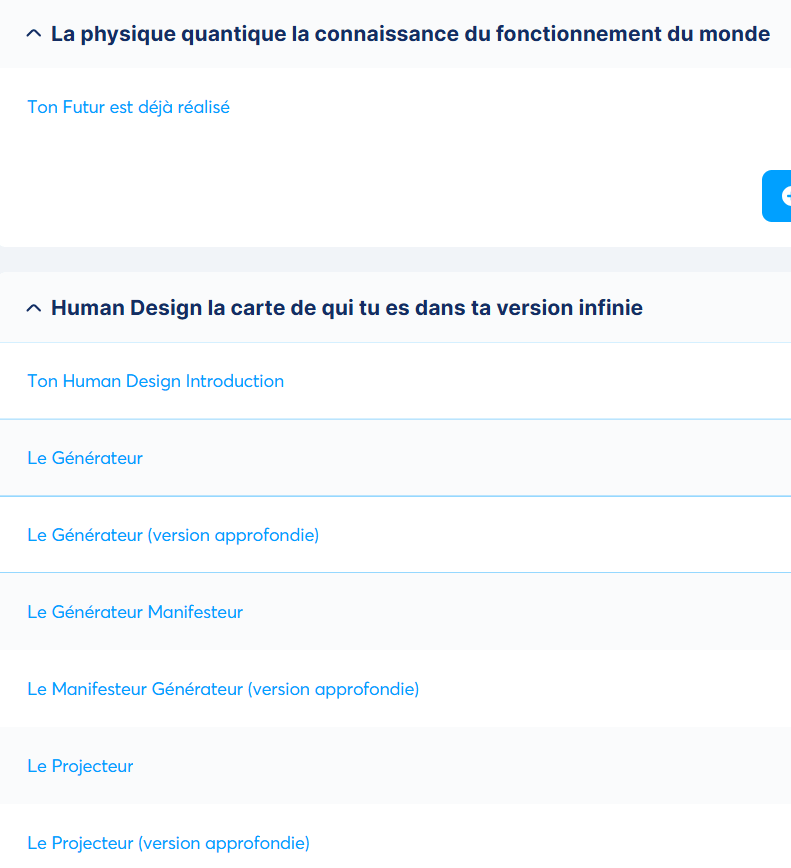791x868 pixels.
Task: Open 'Le Projecteur (version approfondie)' lesson
Action: pyautogui.click(x=168, y=843)
